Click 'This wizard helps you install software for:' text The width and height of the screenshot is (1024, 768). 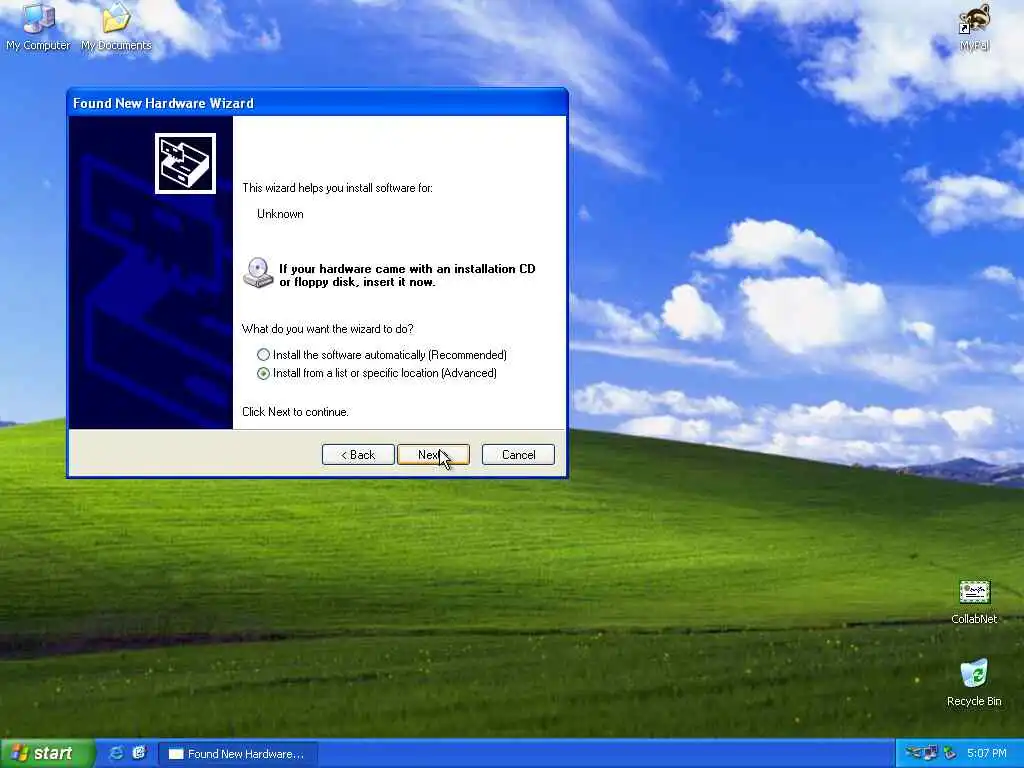pyautogui.click(x=338, y=188)
